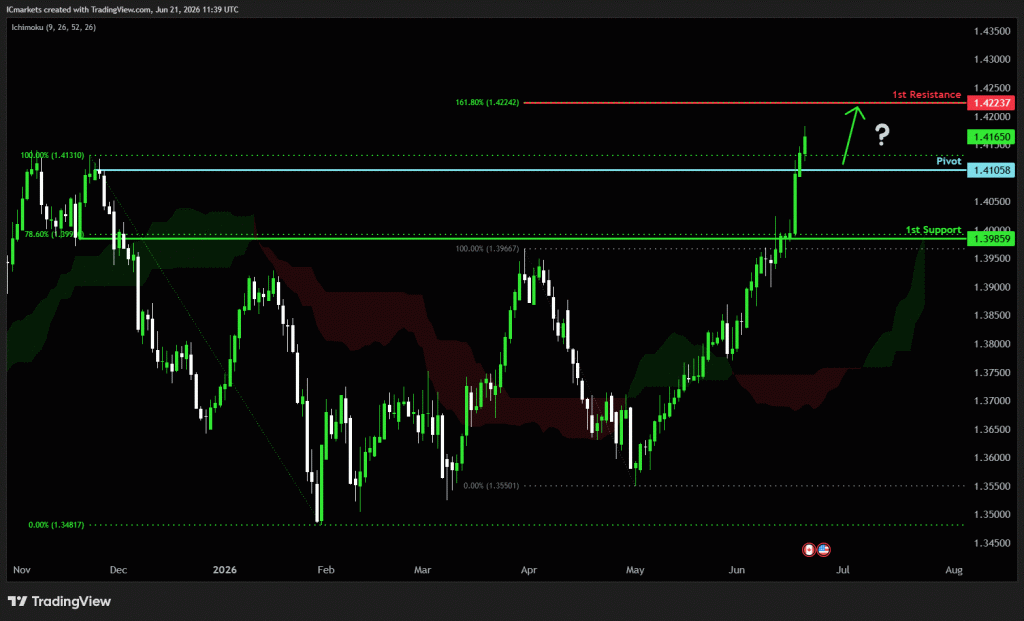The height and width of the screenshot is (621, 1024).
Task: Click the TradingView logo icon
Action: (x=18, y=601)
